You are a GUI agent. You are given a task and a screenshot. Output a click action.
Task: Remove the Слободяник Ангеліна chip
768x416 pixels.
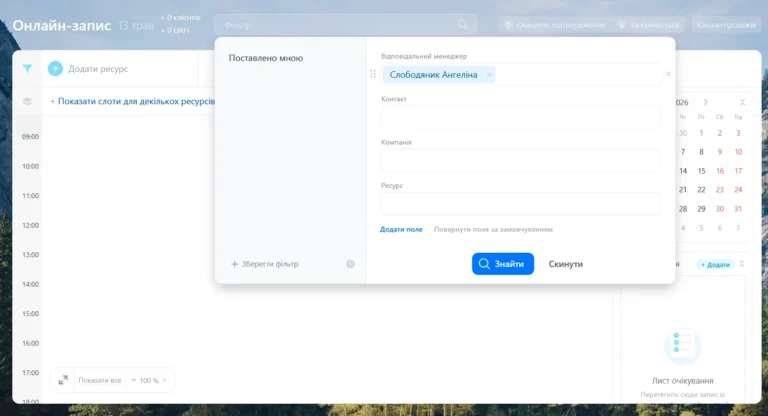488,74
